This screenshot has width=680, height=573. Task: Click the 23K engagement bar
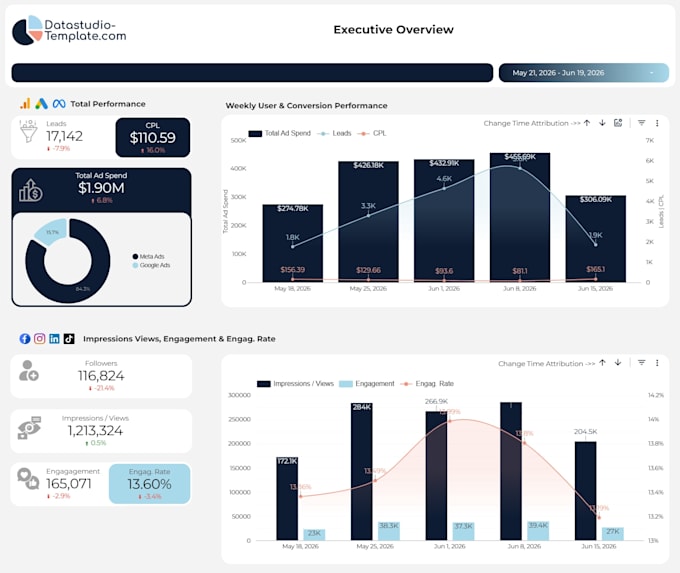point(314,534)
